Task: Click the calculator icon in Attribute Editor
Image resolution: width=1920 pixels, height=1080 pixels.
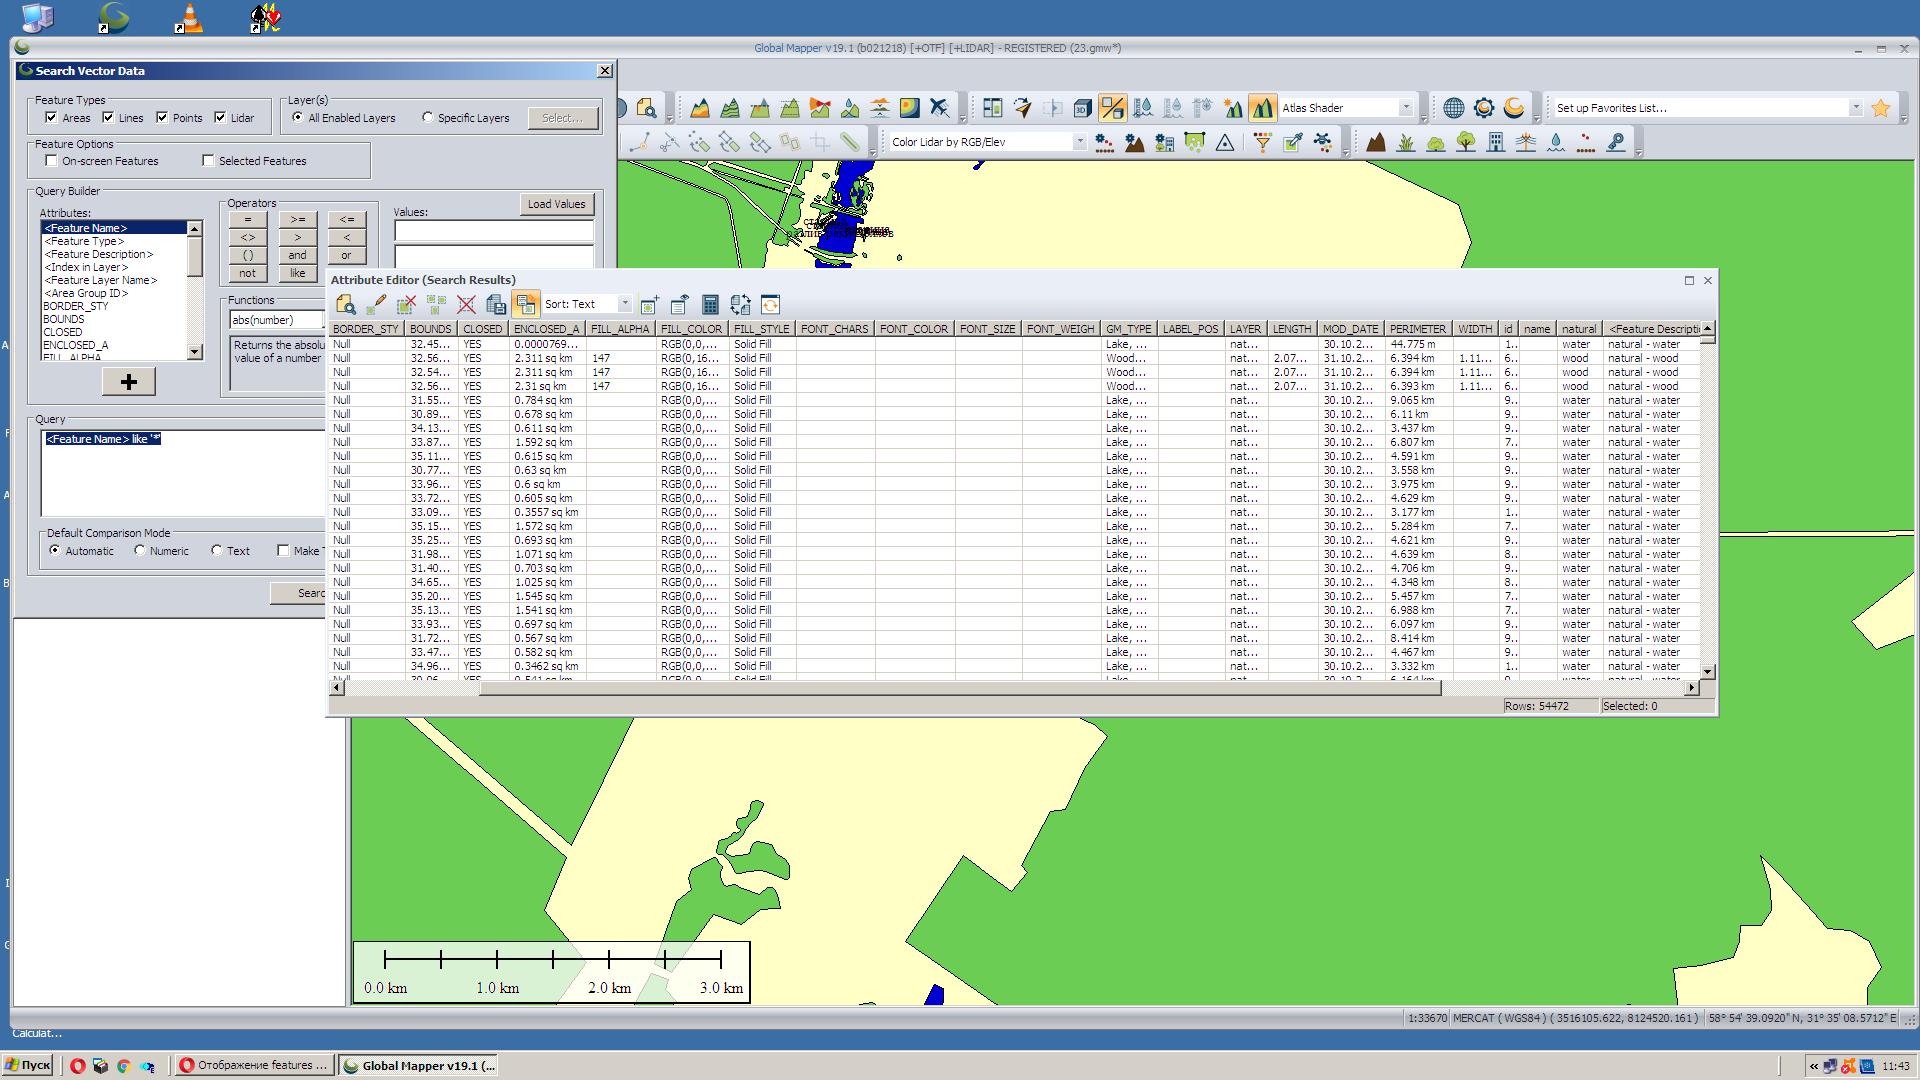Action: coord(710,305)
